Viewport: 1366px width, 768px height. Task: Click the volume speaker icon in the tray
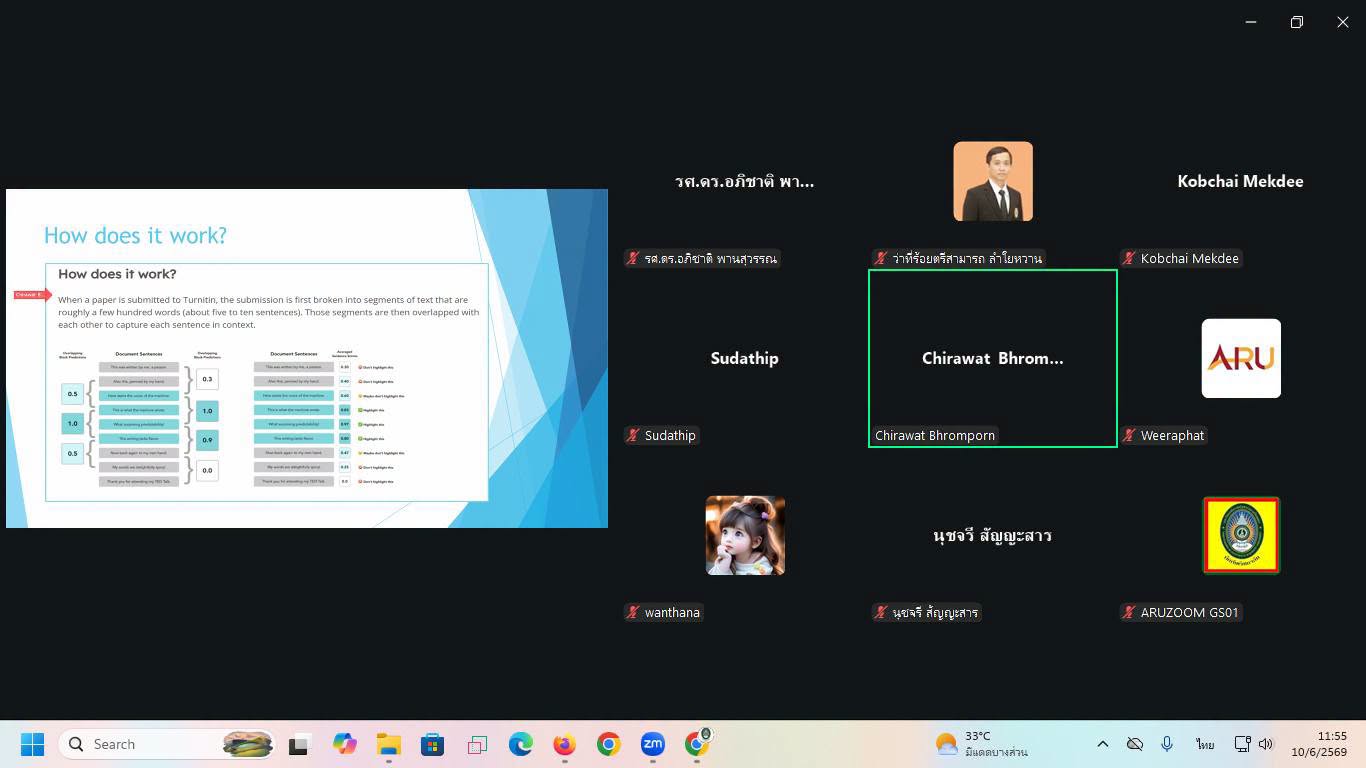[1266, 744]
